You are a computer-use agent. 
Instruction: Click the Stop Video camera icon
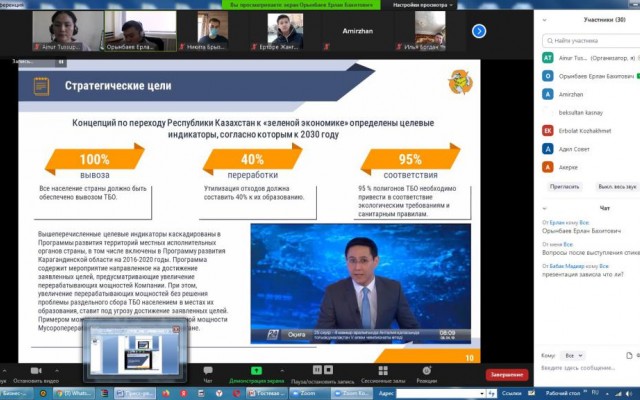tap(36, 371)
